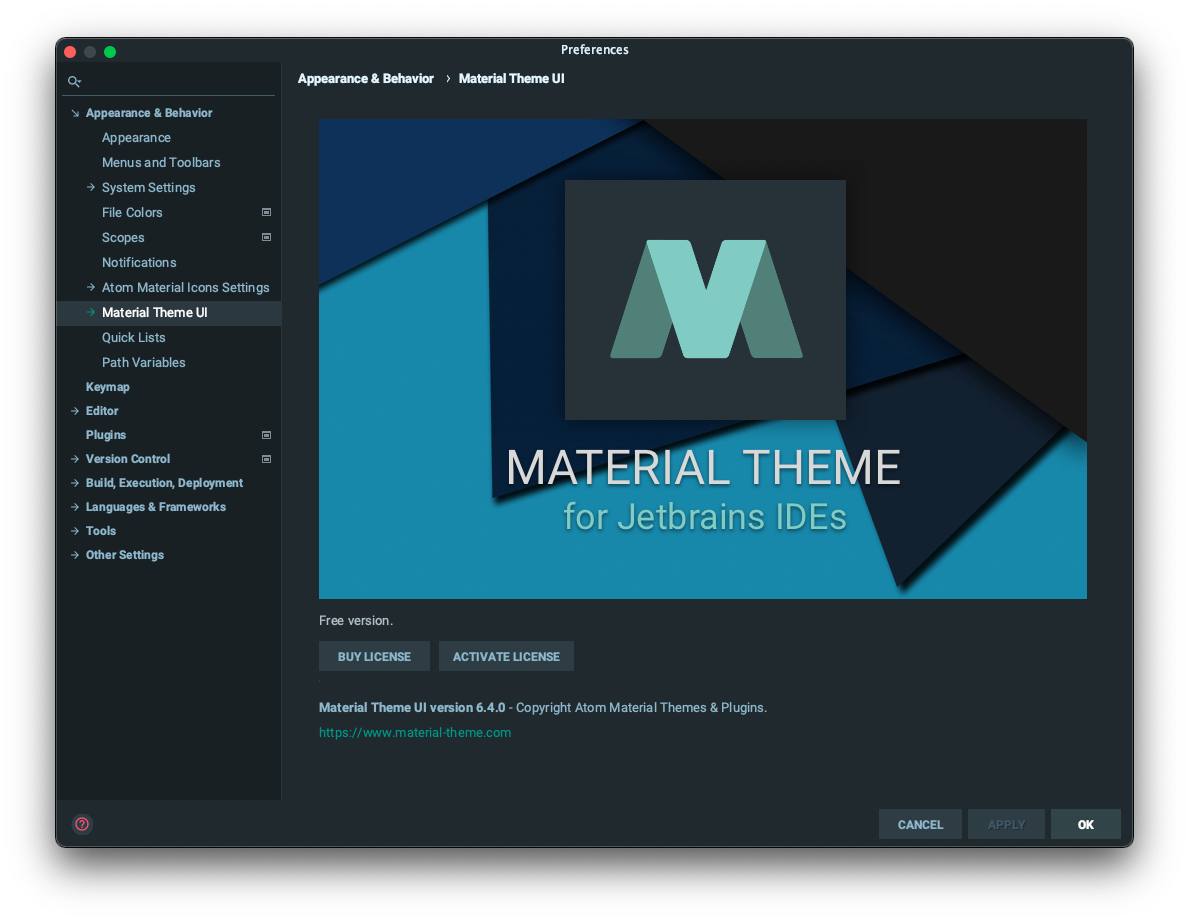Click the Buy License button
The image size is (1189, 921).
(x=374, y=656)
